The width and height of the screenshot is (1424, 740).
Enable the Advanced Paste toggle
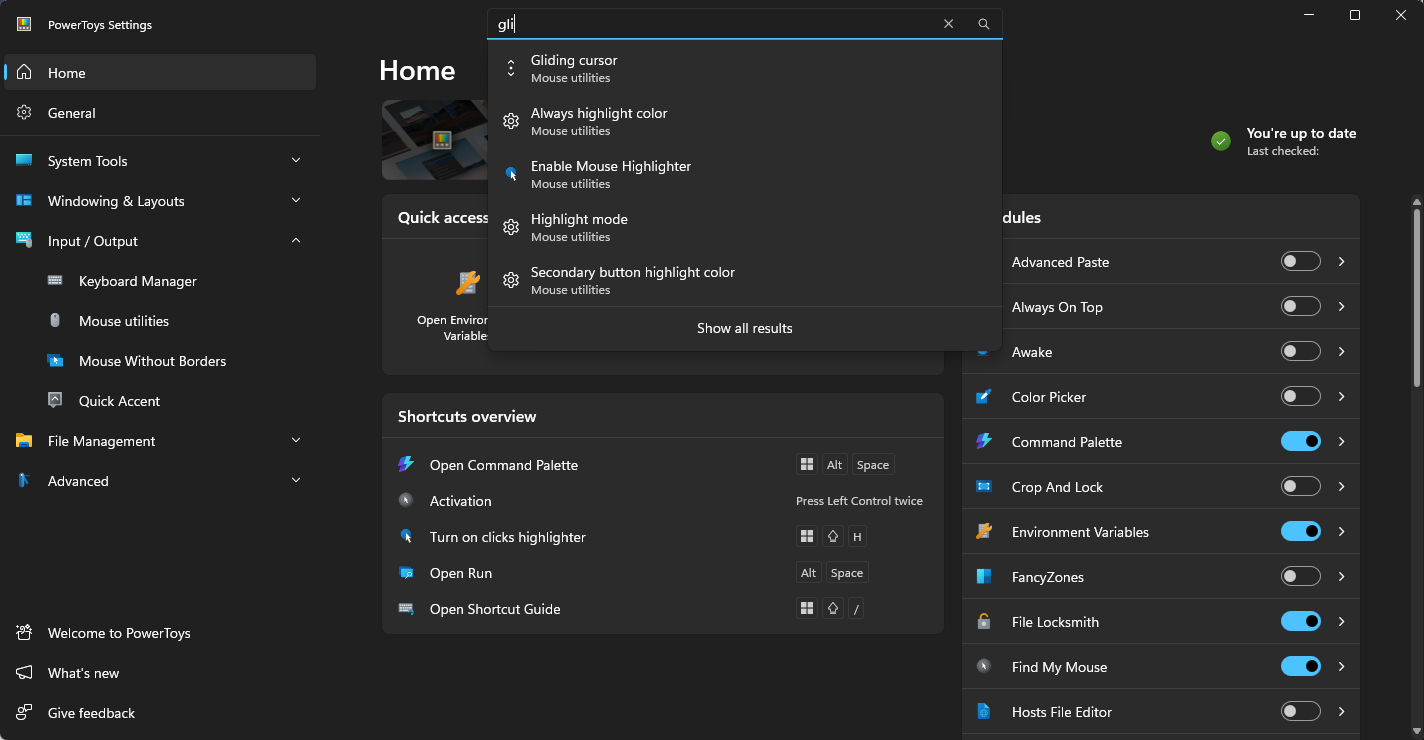point(1300,262)
